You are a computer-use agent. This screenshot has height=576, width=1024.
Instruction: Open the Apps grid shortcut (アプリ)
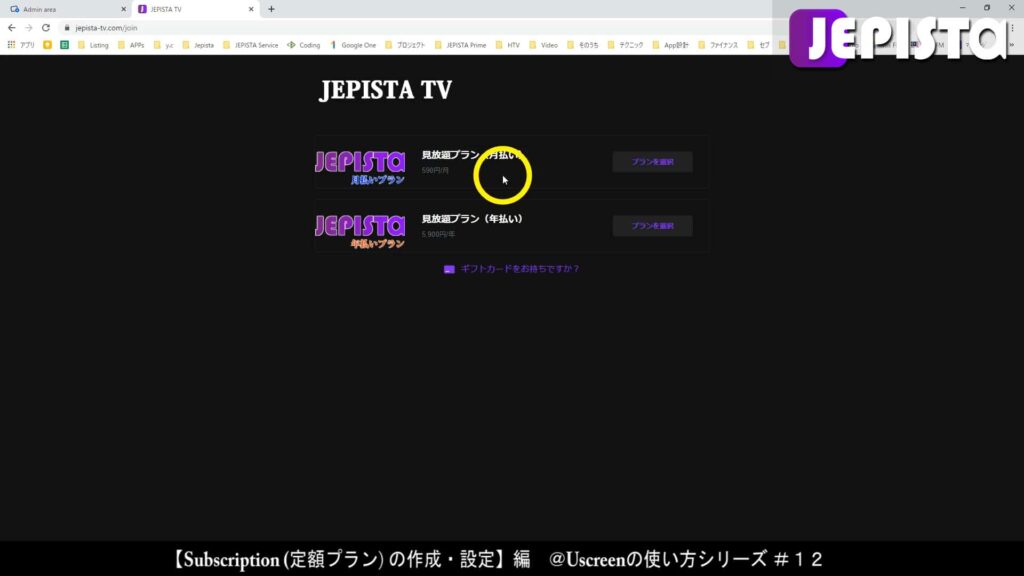pyautogui.click(x=21, y=45)
